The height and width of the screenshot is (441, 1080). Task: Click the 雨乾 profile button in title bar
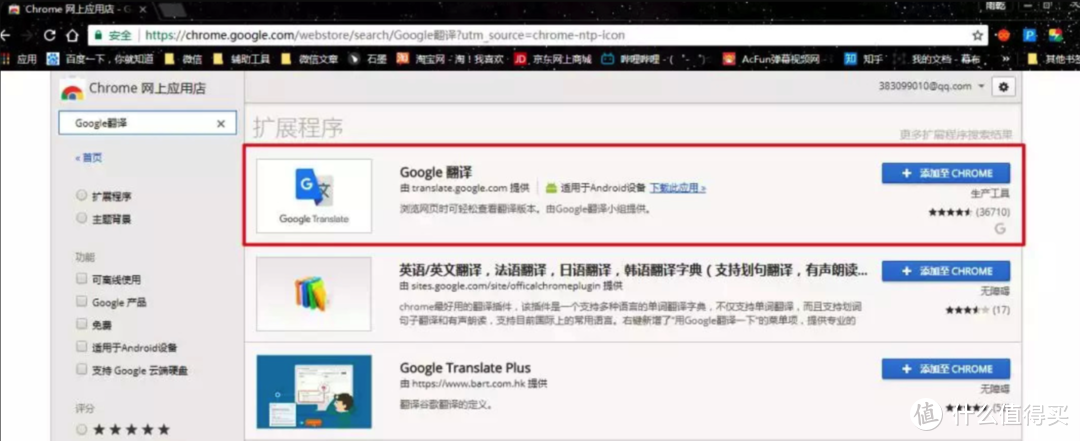995,6
